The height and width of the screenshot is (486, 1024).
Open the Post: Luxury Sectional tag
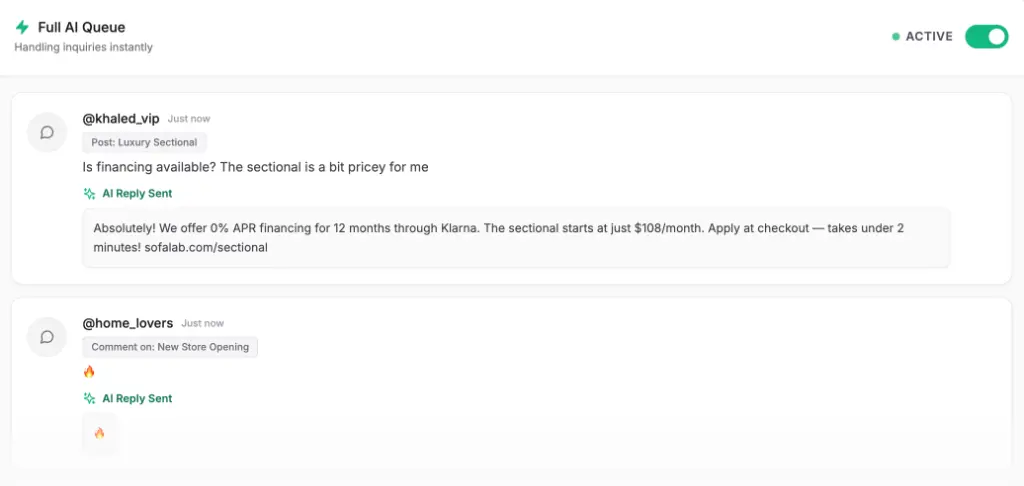click(144, 142)
